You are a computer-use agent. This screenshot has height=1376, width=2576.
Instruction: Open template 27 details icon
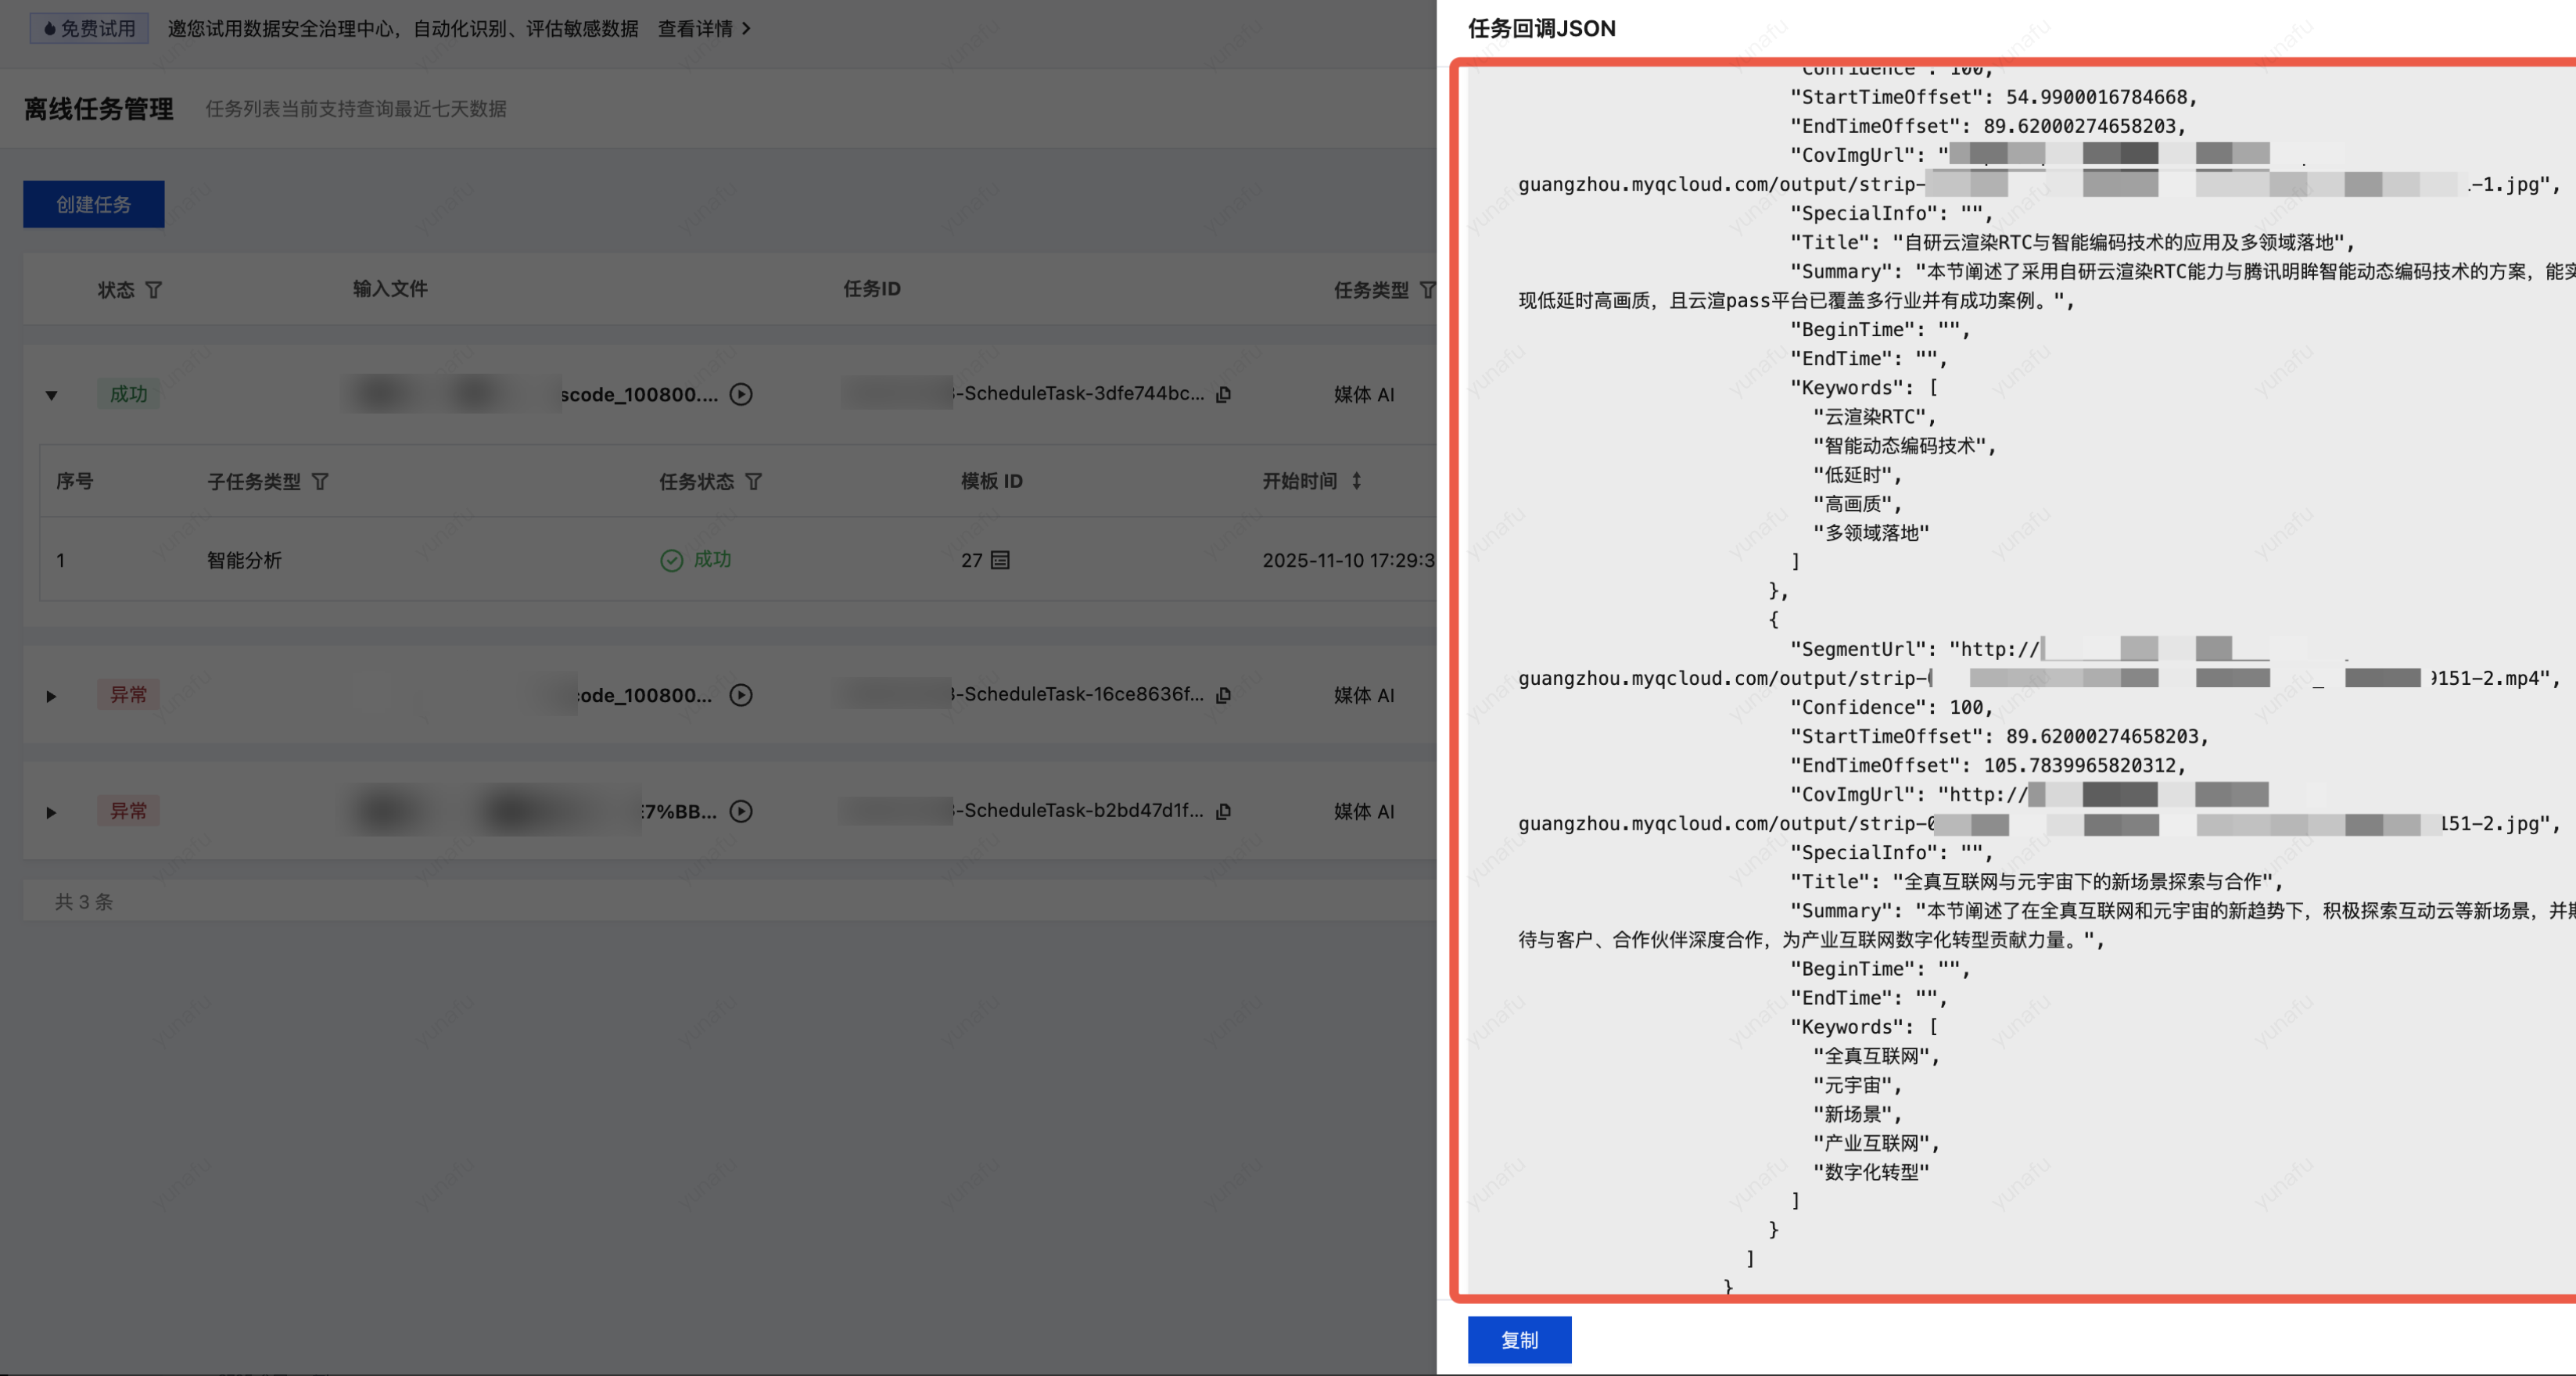pyautogui.click(x=1000, y=560)
